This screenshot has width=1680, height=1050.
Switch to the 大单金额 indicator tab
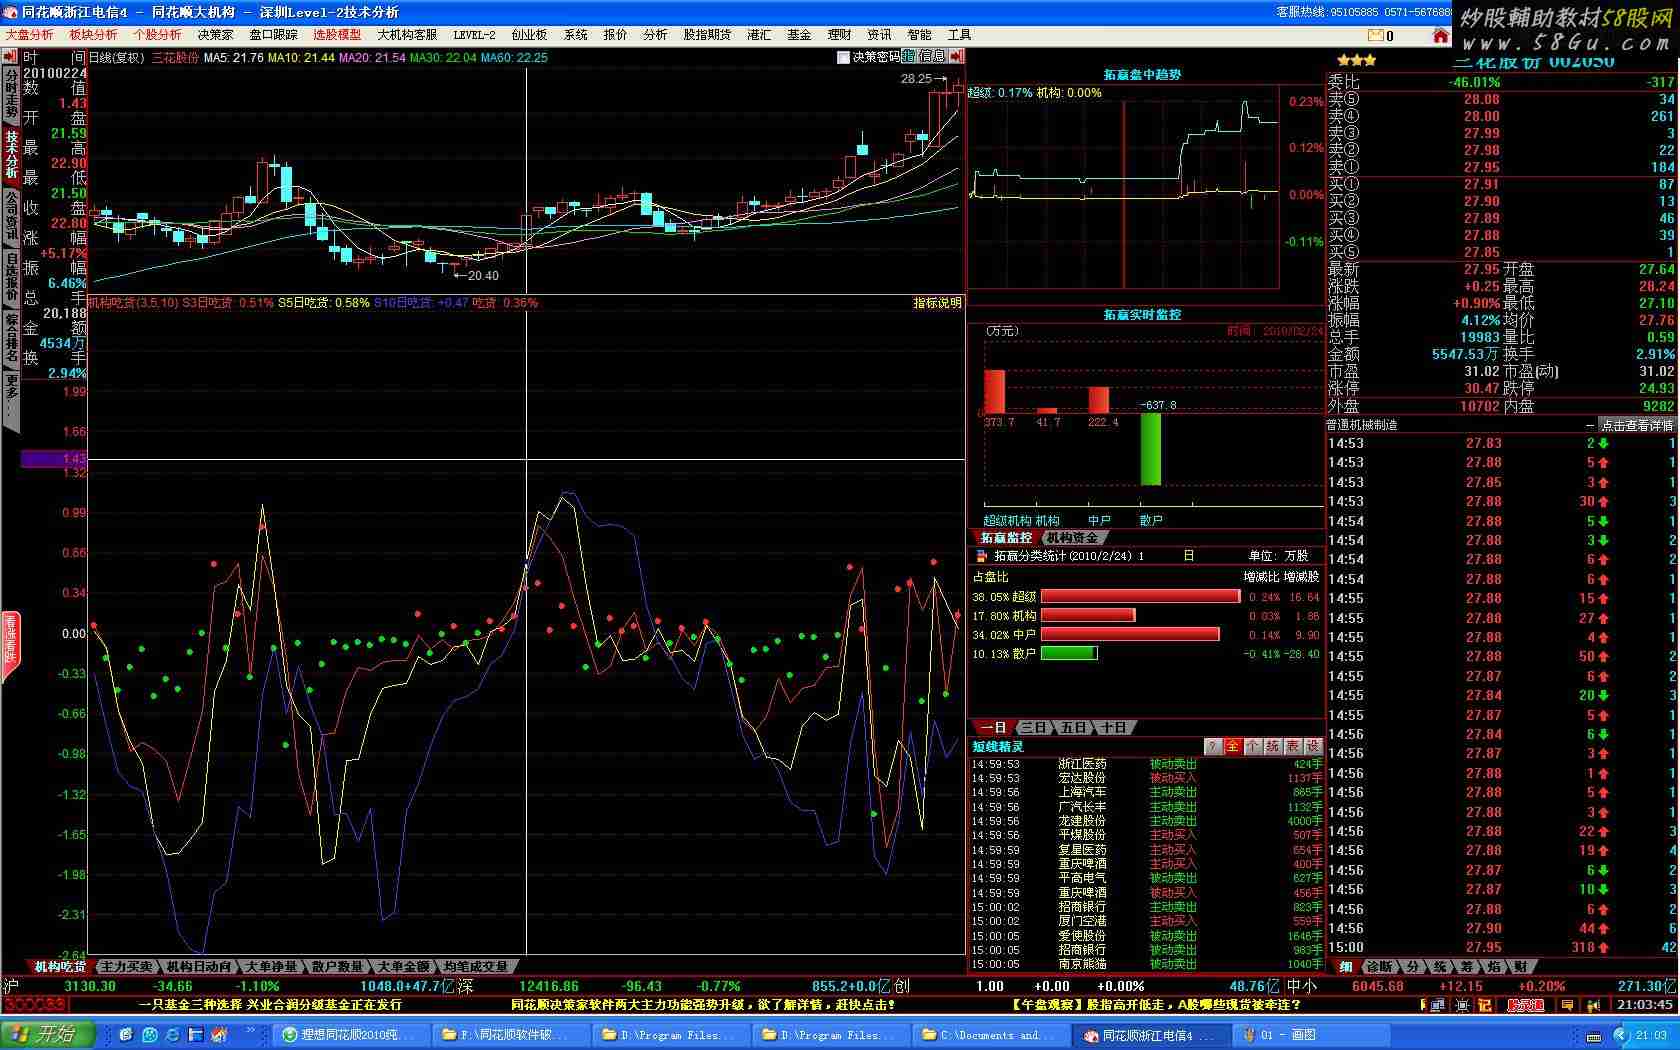tap(403, 967)
